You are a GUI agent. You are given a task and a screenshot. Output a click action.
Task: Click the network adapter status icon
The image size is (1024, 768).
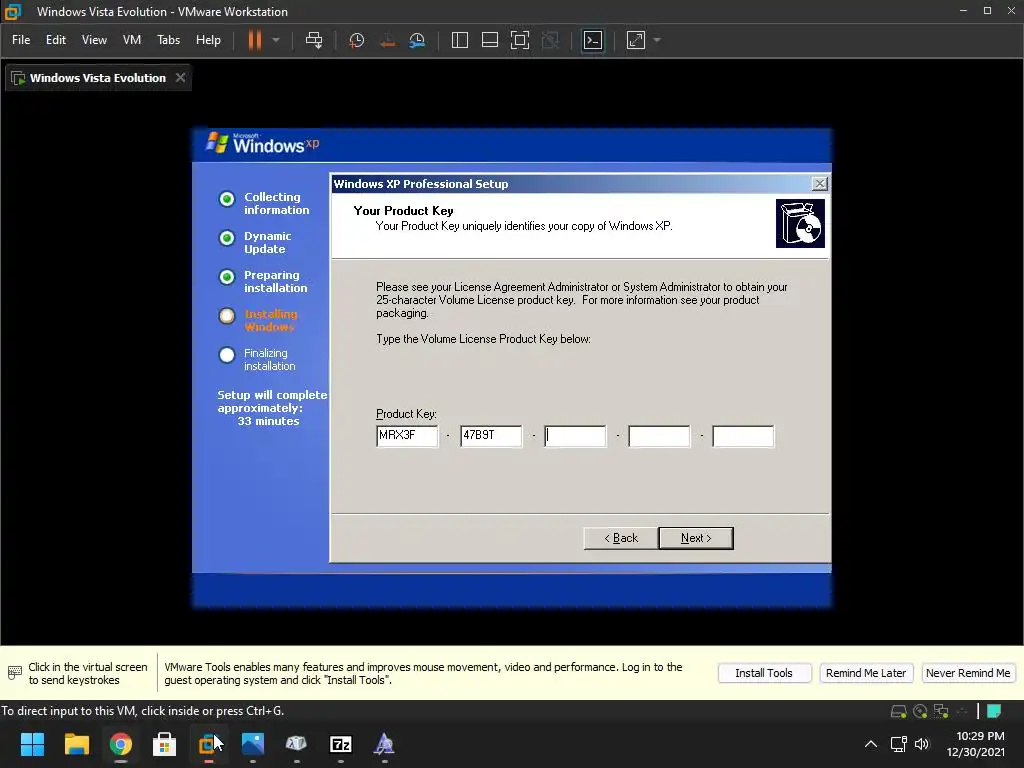tap(941, 711)
